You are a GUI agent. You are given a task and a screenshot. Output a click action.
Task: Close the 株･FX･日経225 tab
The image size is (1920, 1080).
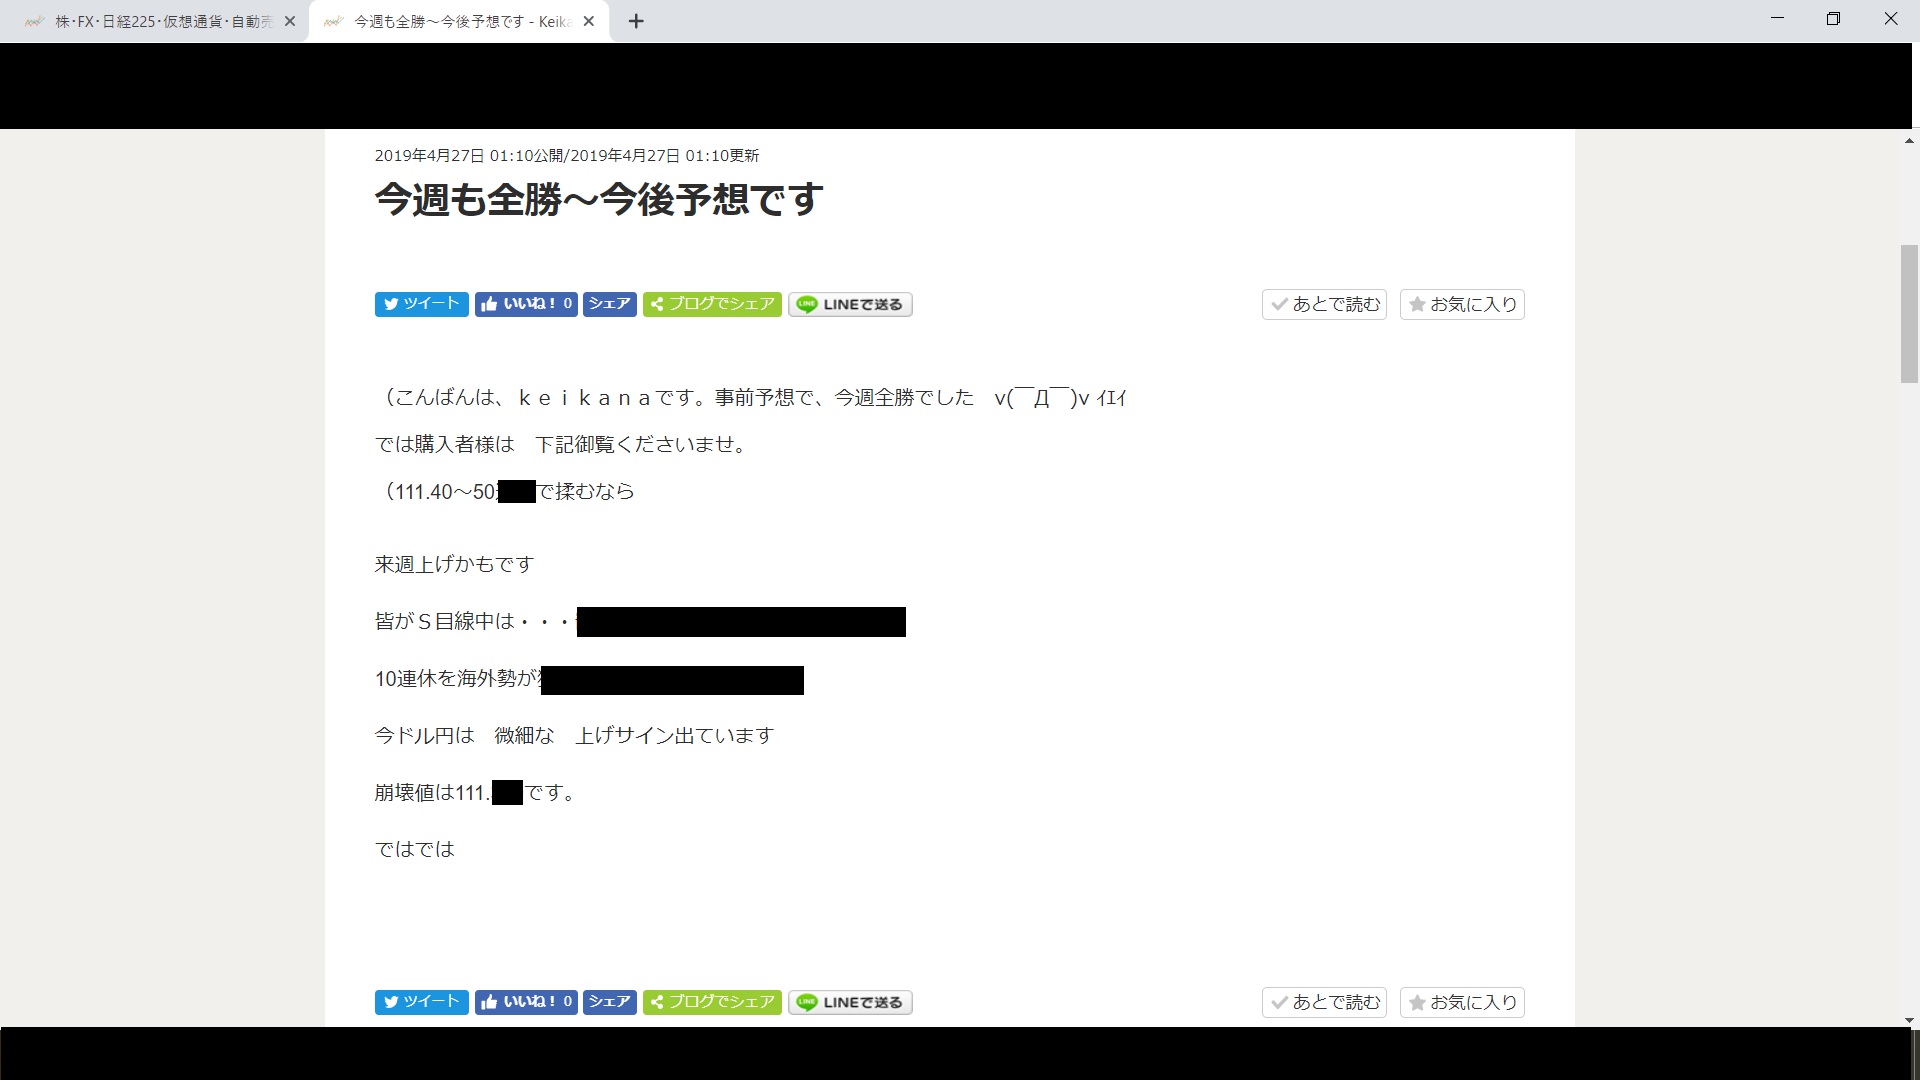(x=290, y=21)
